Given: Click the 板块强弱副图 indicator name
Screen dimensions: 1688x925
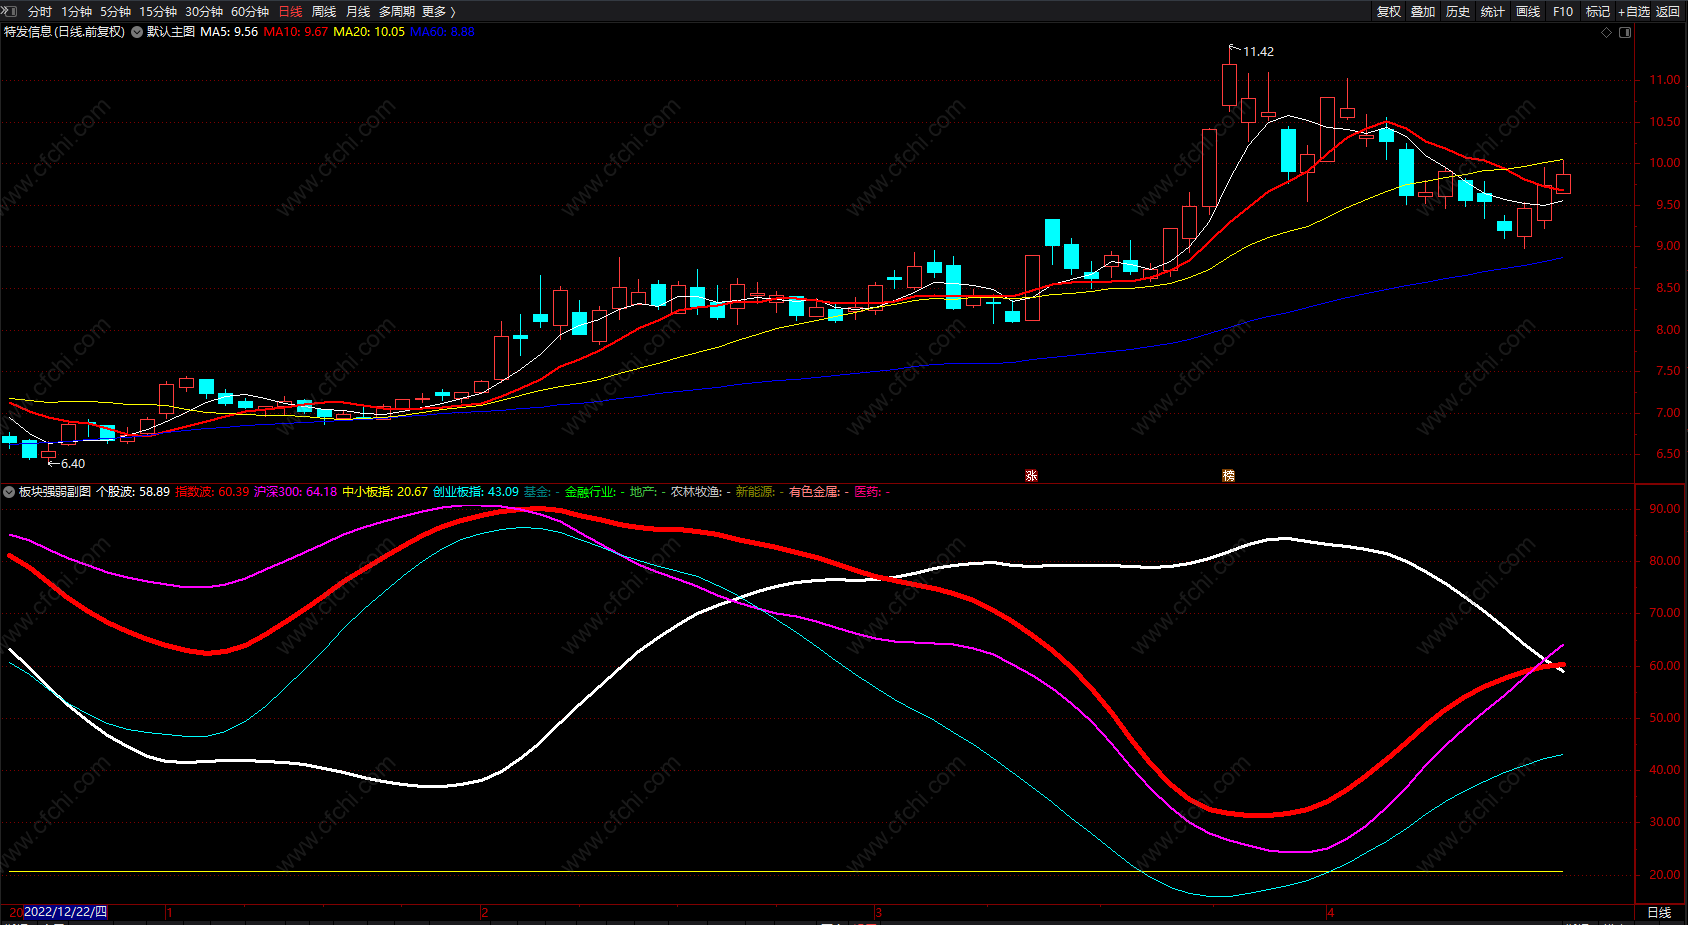Looking at the screenshot, I should click(55, 492).
